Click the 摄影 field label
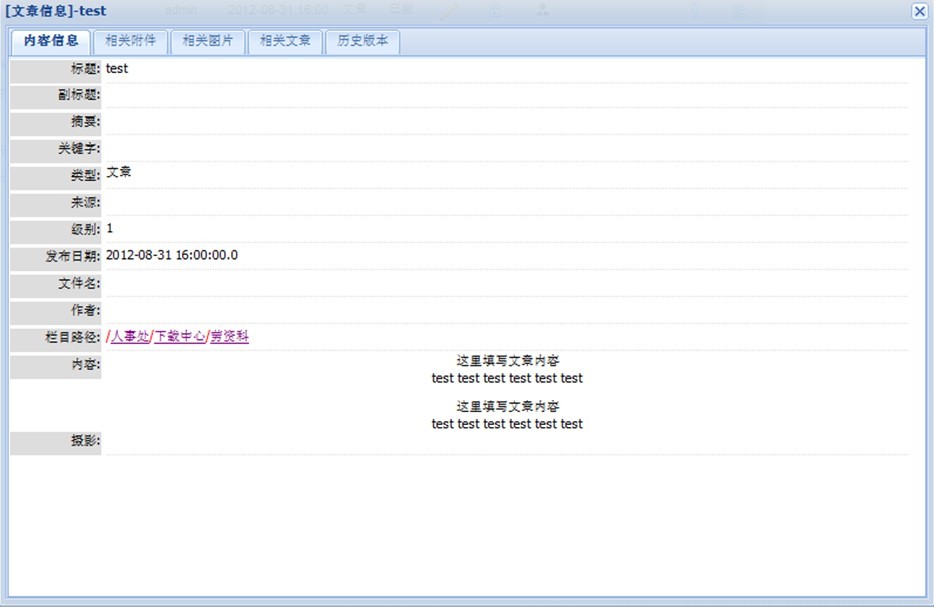This screenshot has width=934, height=607. click(85, 441)
